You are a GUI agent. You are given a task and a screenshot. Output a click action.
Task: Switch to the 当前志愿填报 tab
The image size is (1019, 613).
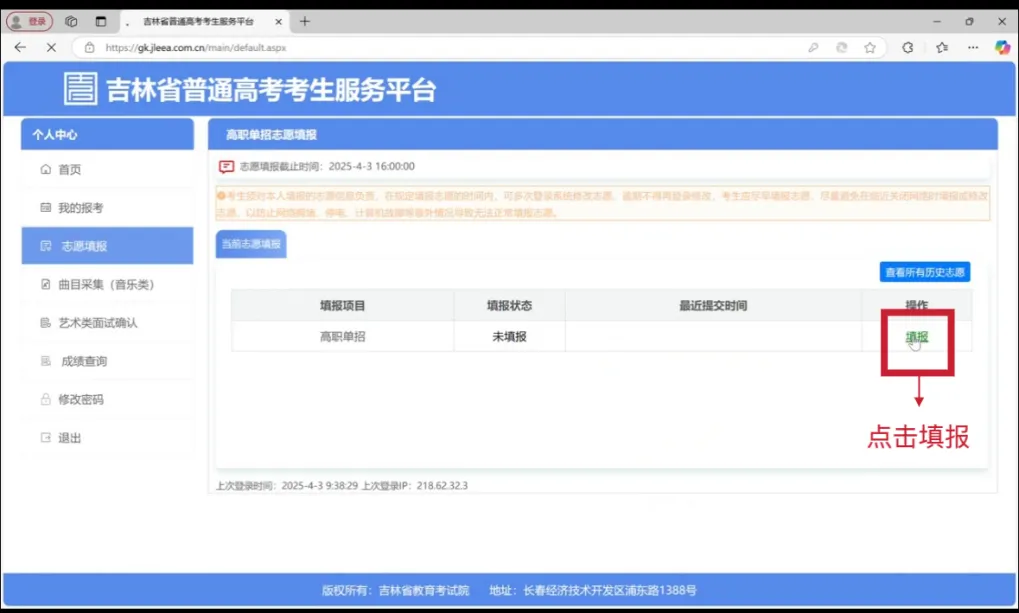pos(251,244)
